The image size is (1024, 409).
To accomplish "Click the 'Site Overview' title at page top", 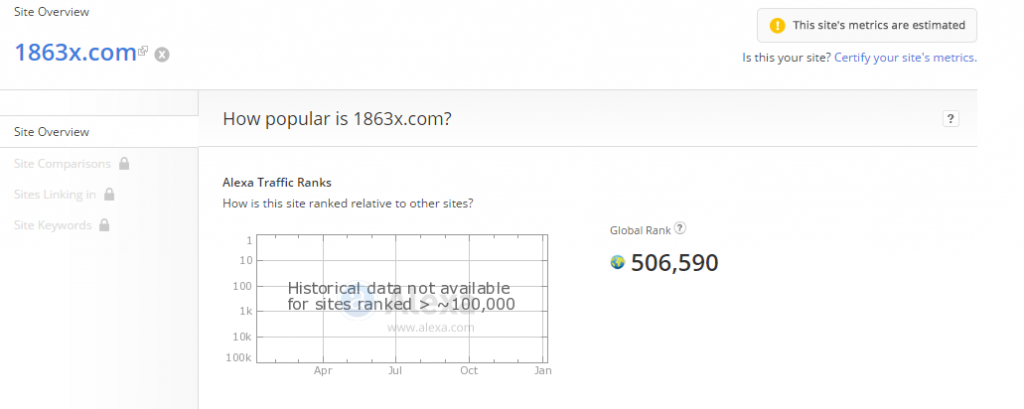I will (x=52, y=12).
